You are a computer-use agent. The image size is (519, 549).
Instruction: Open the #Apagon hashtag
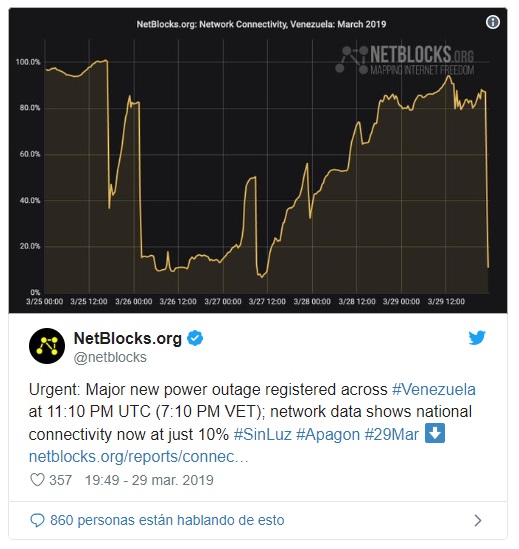[328, 435]
